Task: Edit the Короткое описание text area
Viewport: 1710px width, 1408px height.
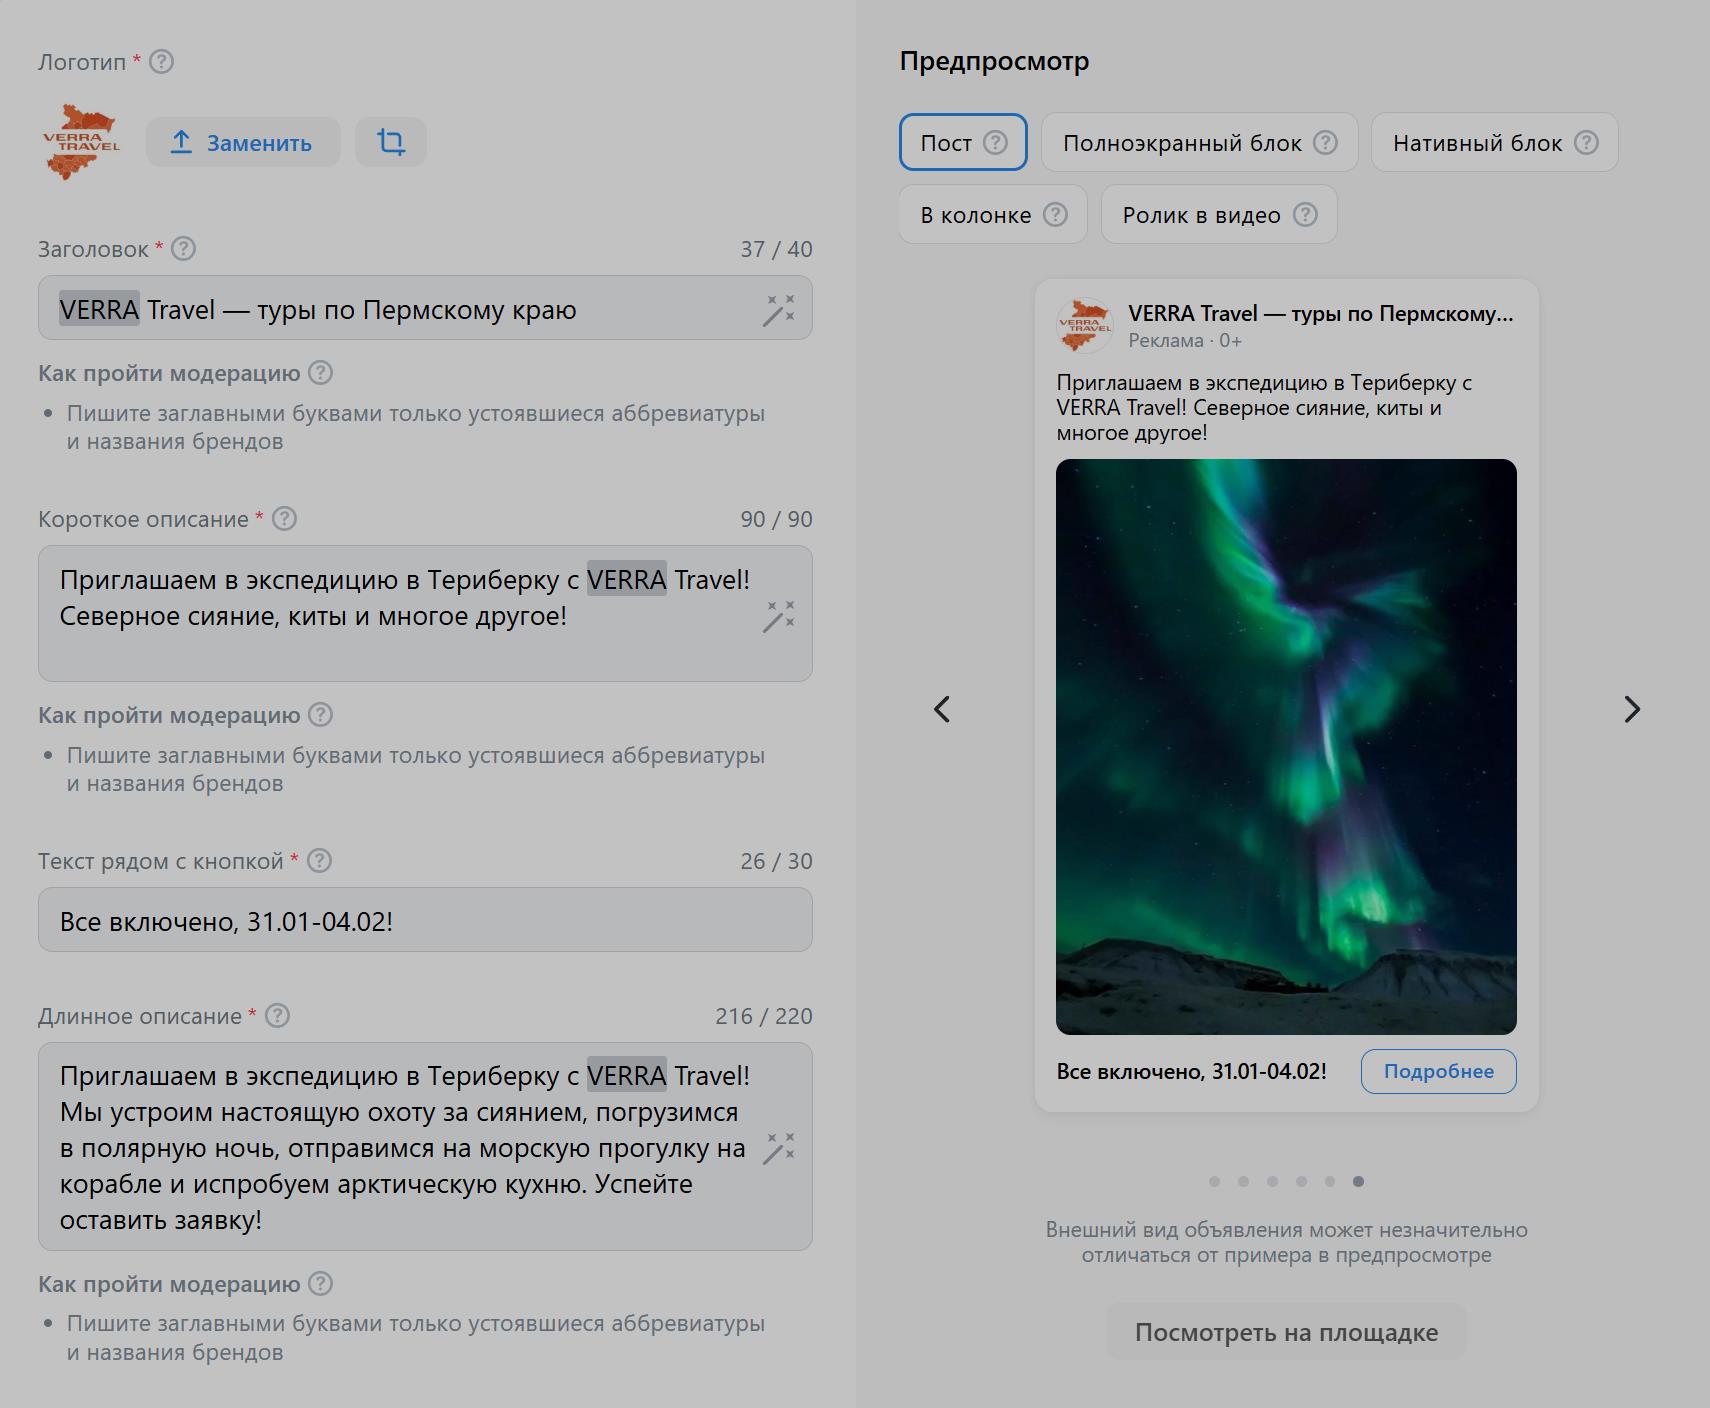Action: [x=425, y=613]
